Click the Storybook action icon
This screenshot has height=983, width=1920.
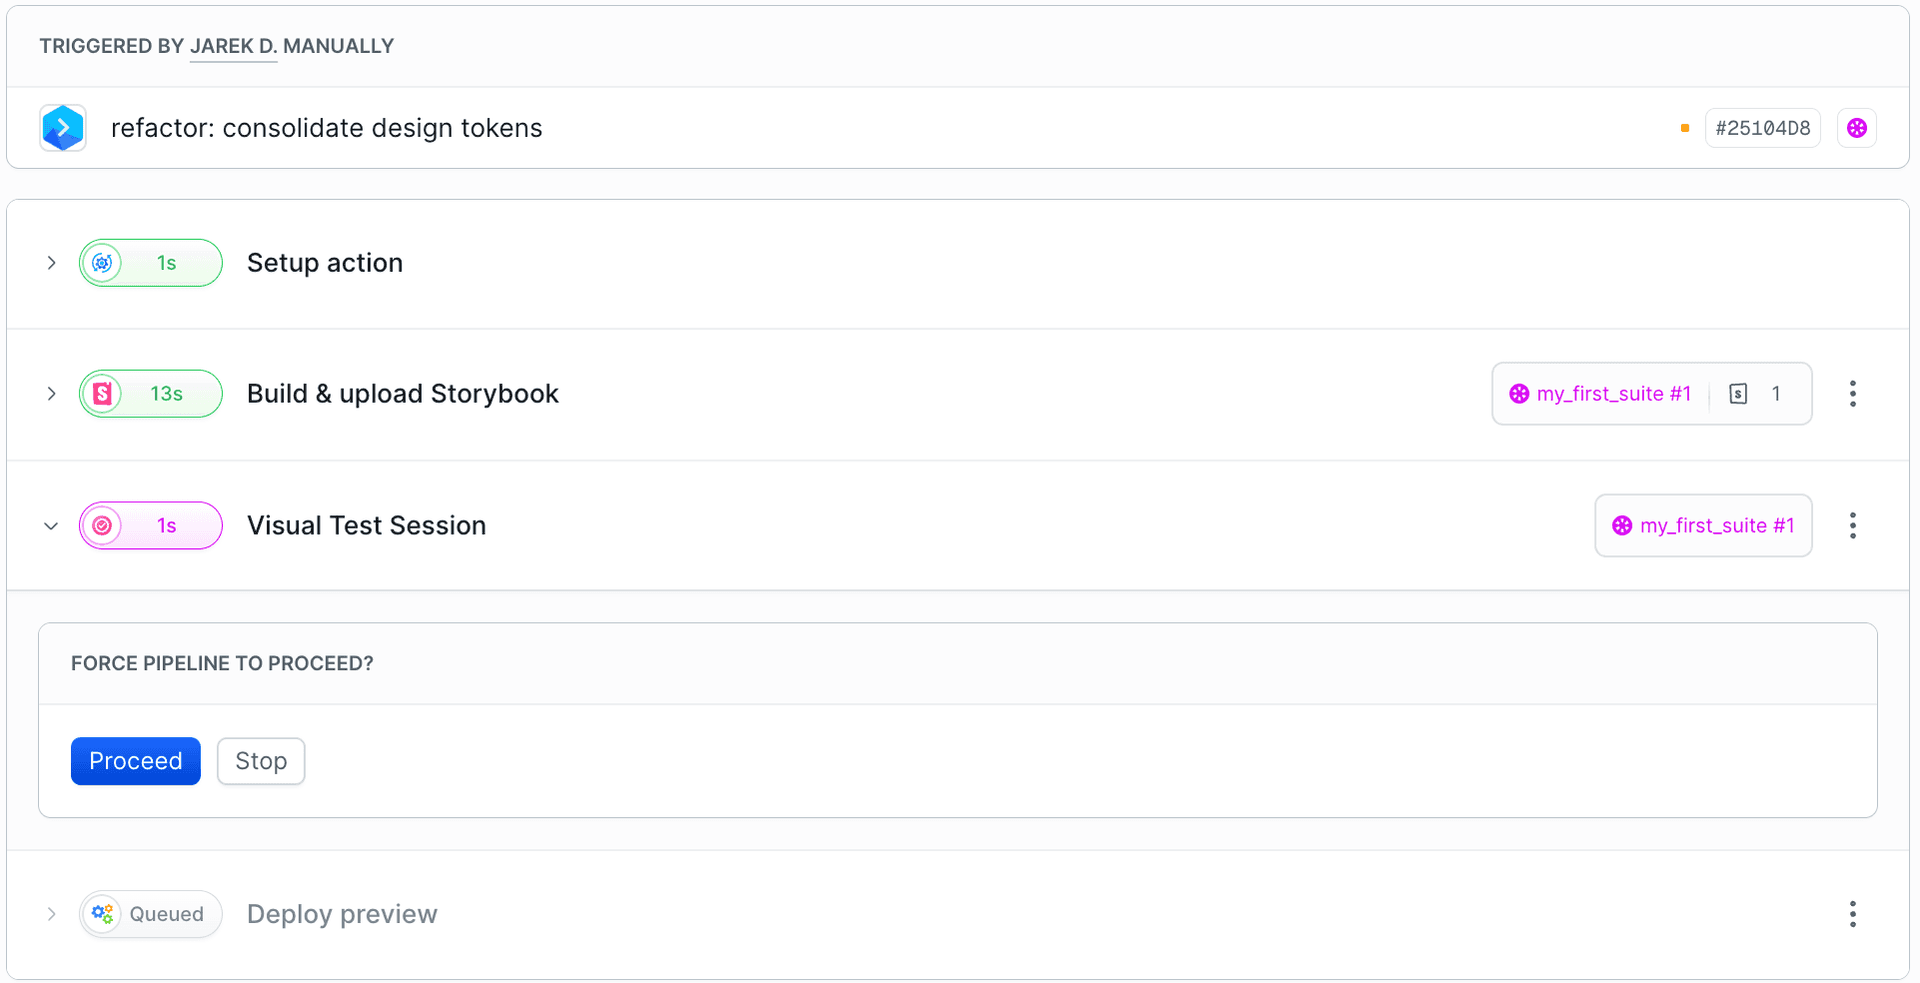tap(102, 394)
